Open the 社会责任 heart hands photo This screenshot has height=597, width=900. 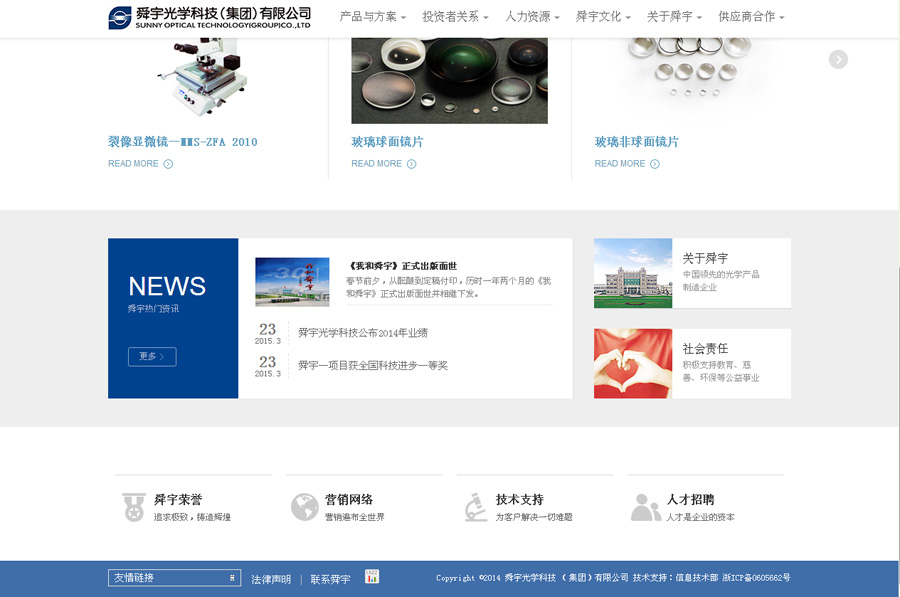click(x=633, y=363)
